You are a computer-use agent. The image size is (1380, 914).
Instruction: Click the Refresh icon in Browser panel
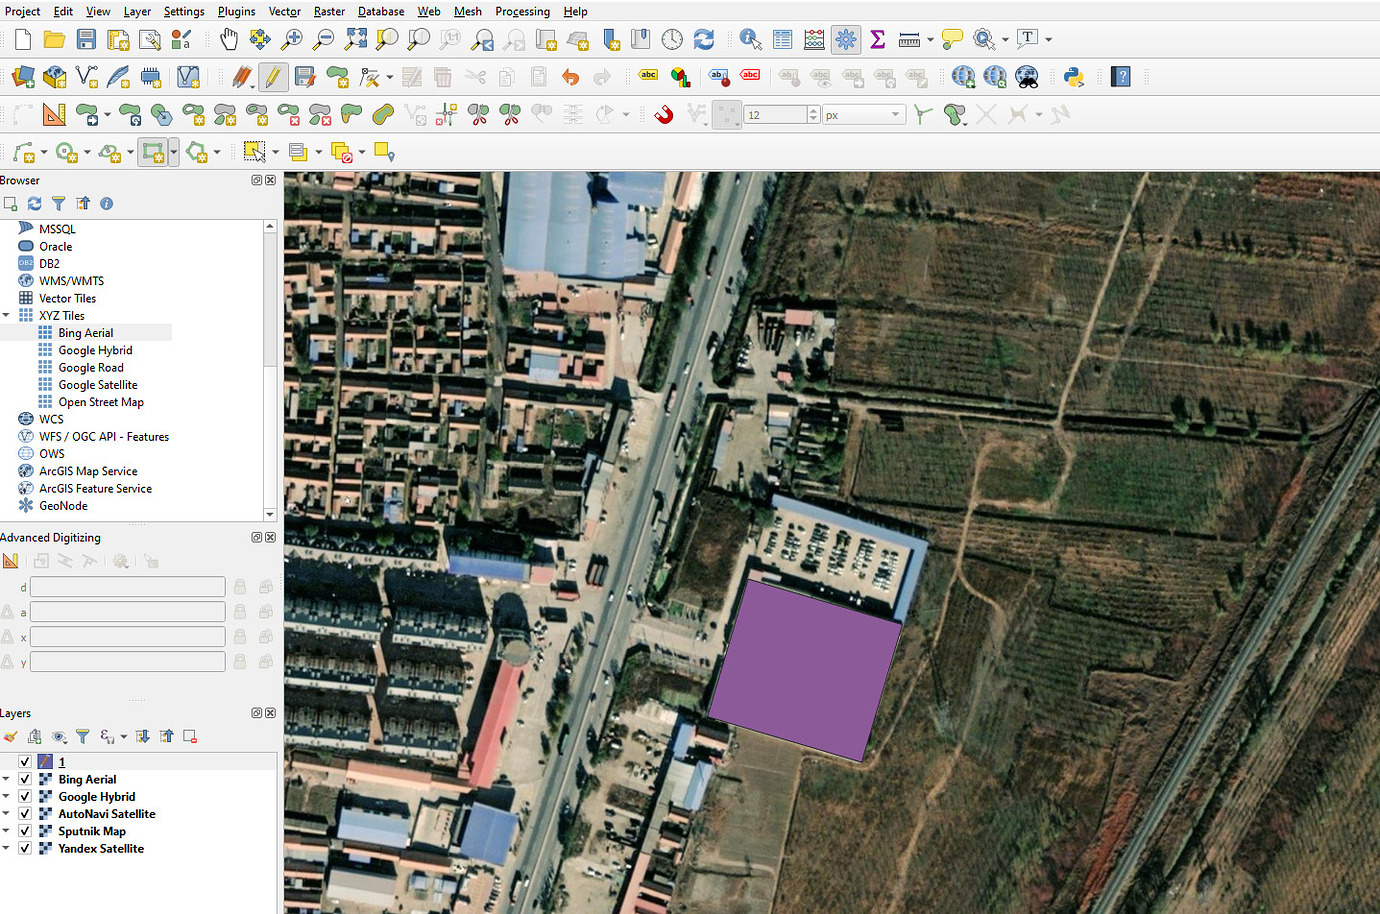coord(34,204)
